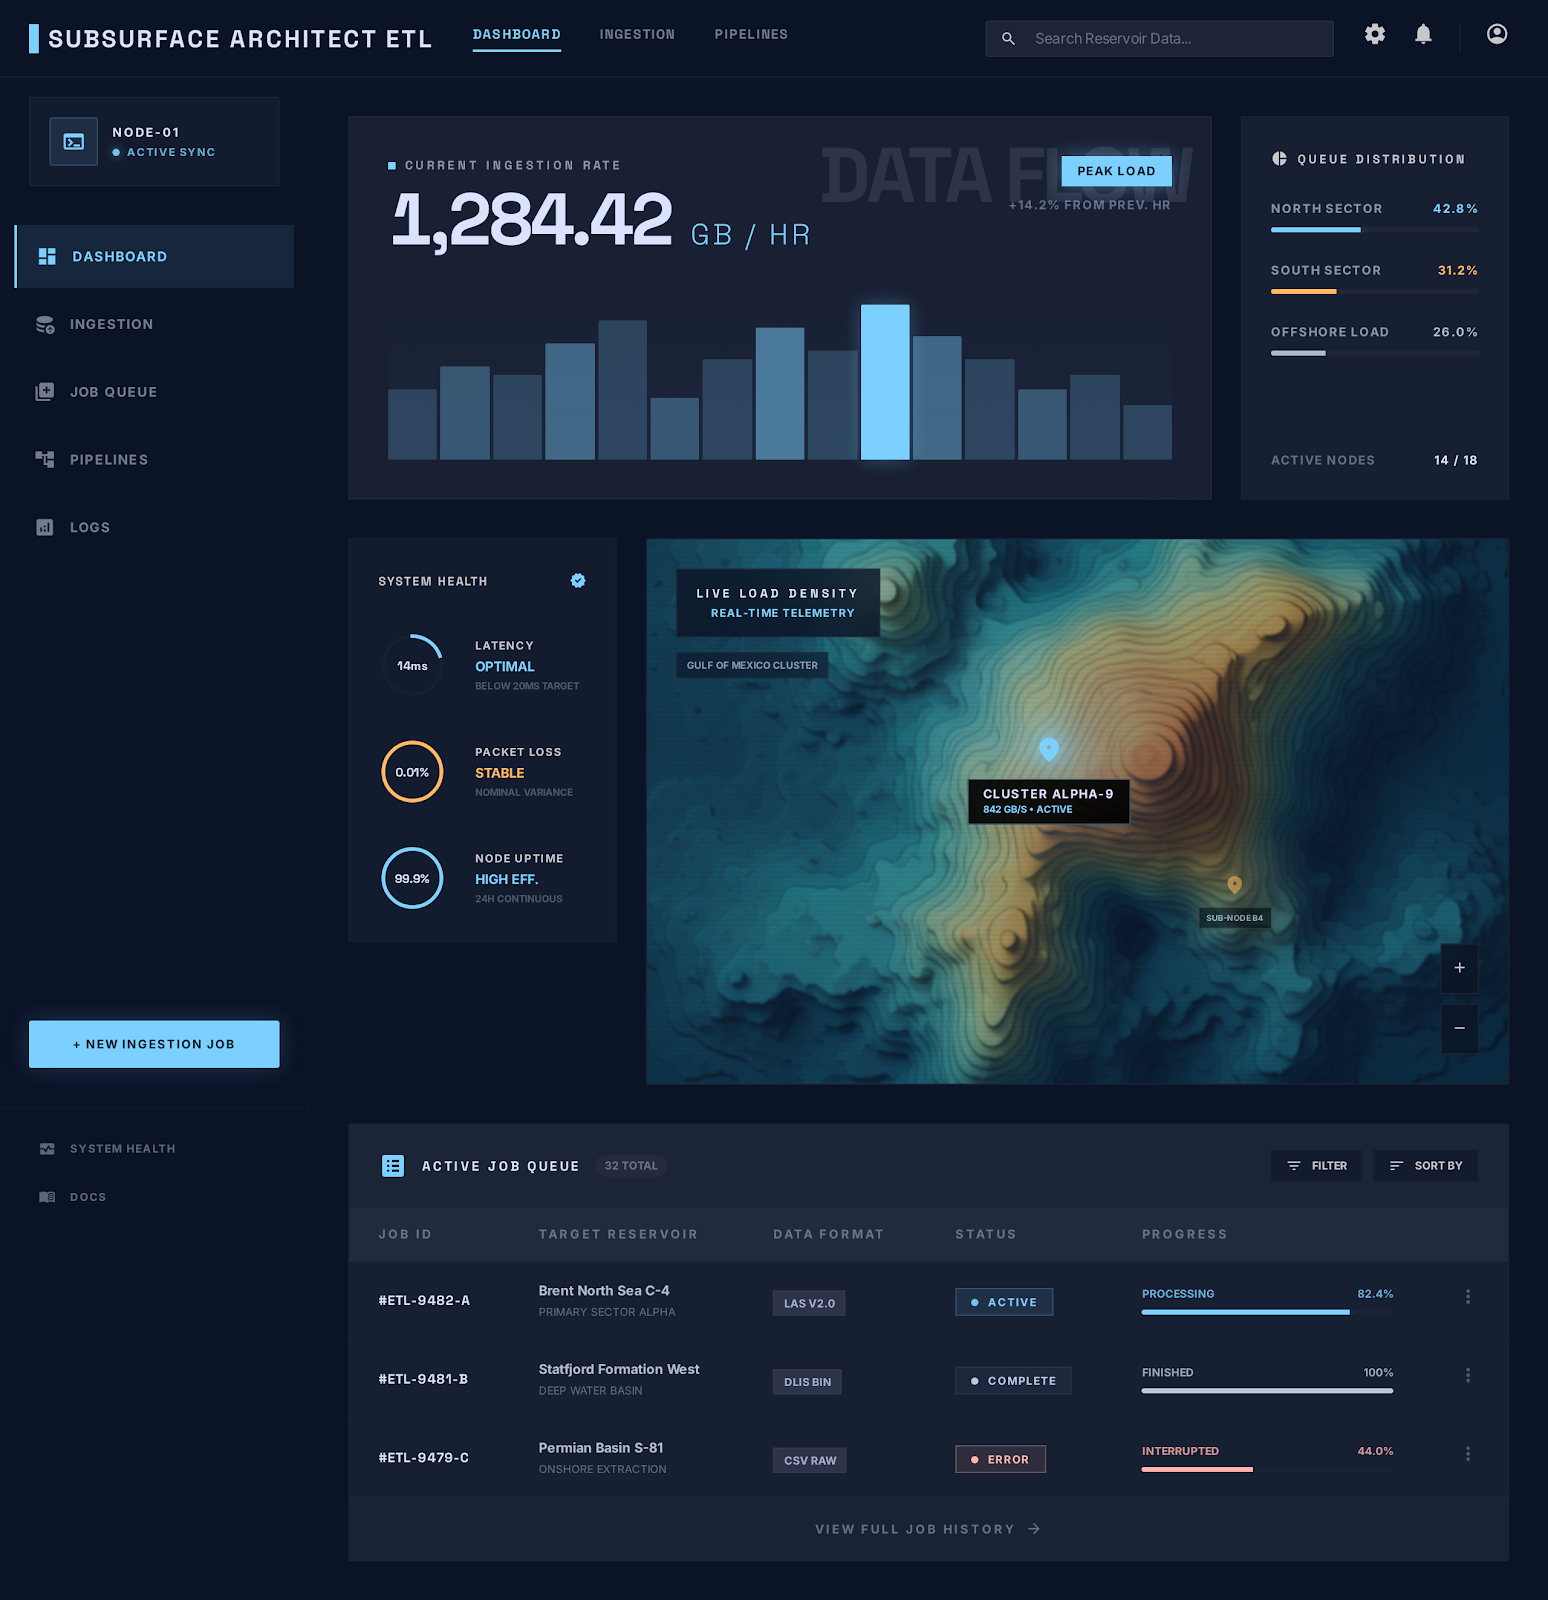Screen dimensions: 1548x1600
Task: Click the 99.9% node uptime gauge
Action: [412, 878]
